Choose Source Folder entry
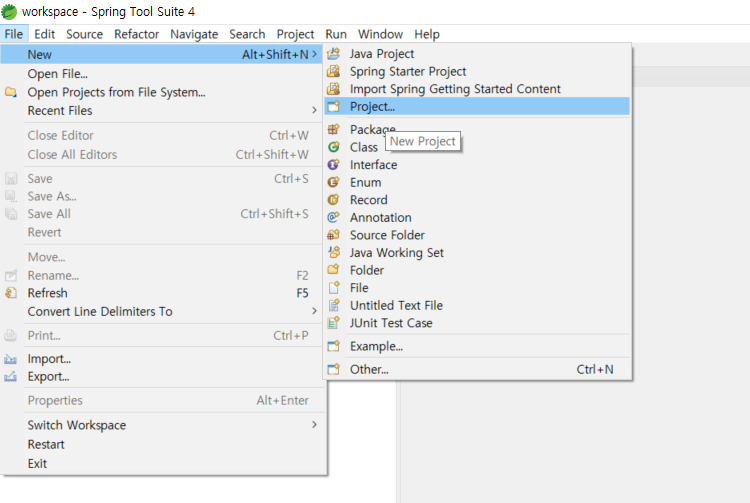Viewport: 750px width, 503px height. (x=477, y=235)
